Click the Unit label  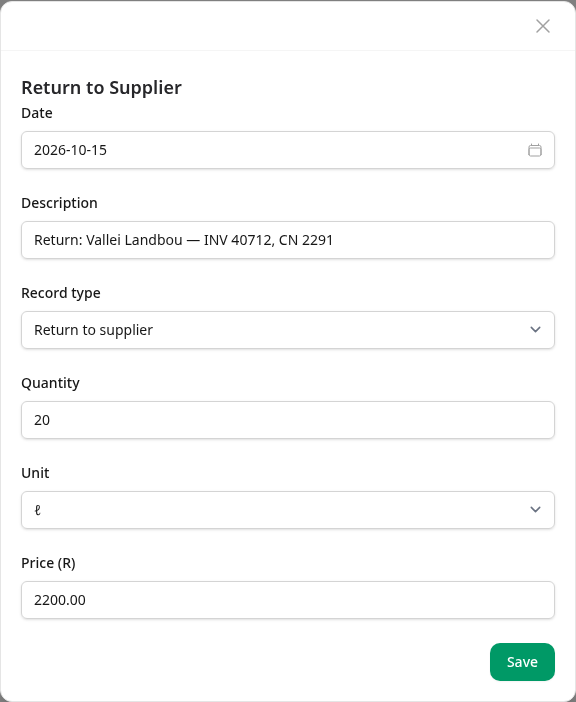[x=35, y=473]
